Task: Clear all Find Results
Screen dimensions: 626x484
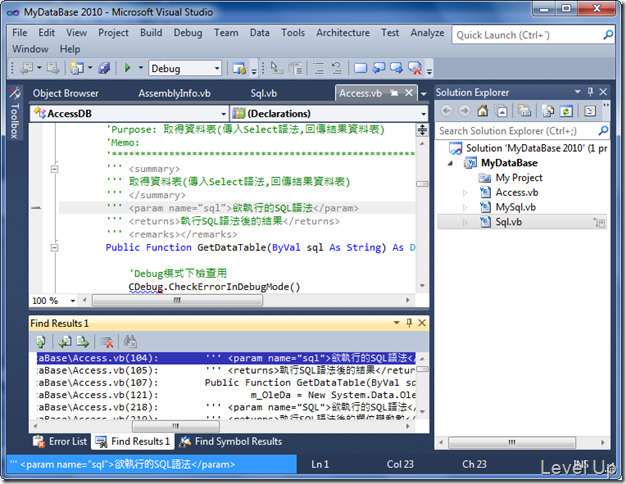Action: coord(107,342)
